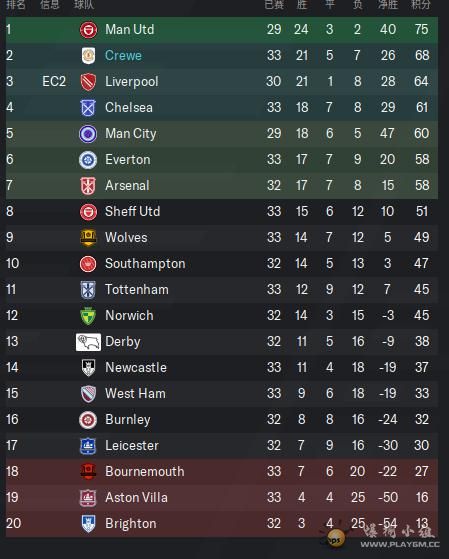Click the Newcastle club badge
This screenshot has height=559, width=449.
(88, 368)
